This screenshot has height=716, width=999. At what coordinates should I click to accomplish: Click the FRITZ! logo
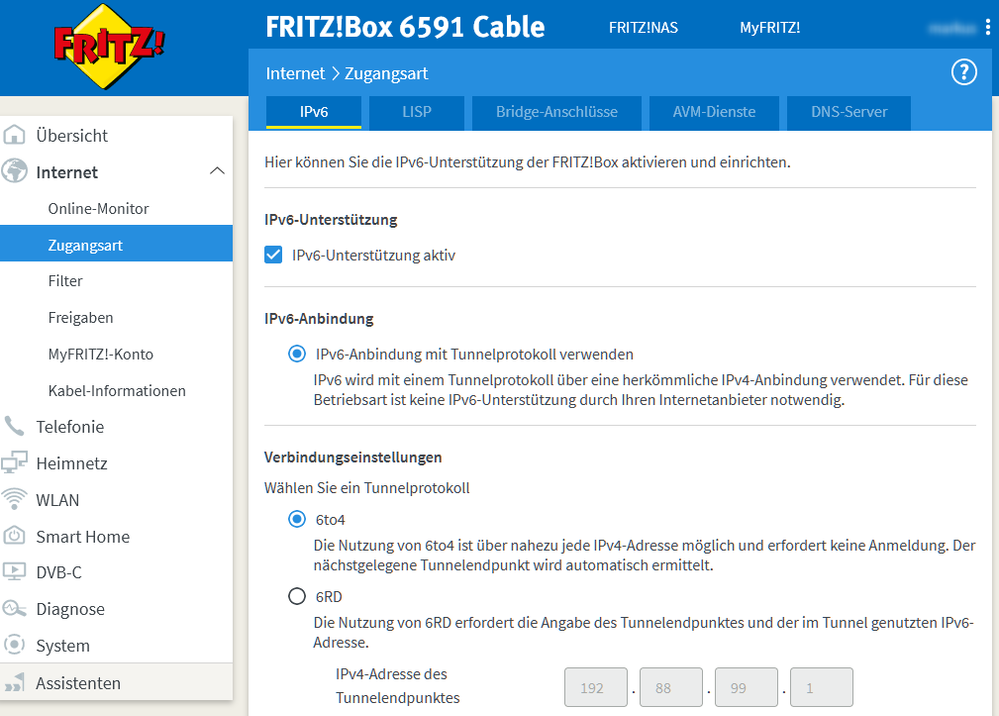(109, 47)
